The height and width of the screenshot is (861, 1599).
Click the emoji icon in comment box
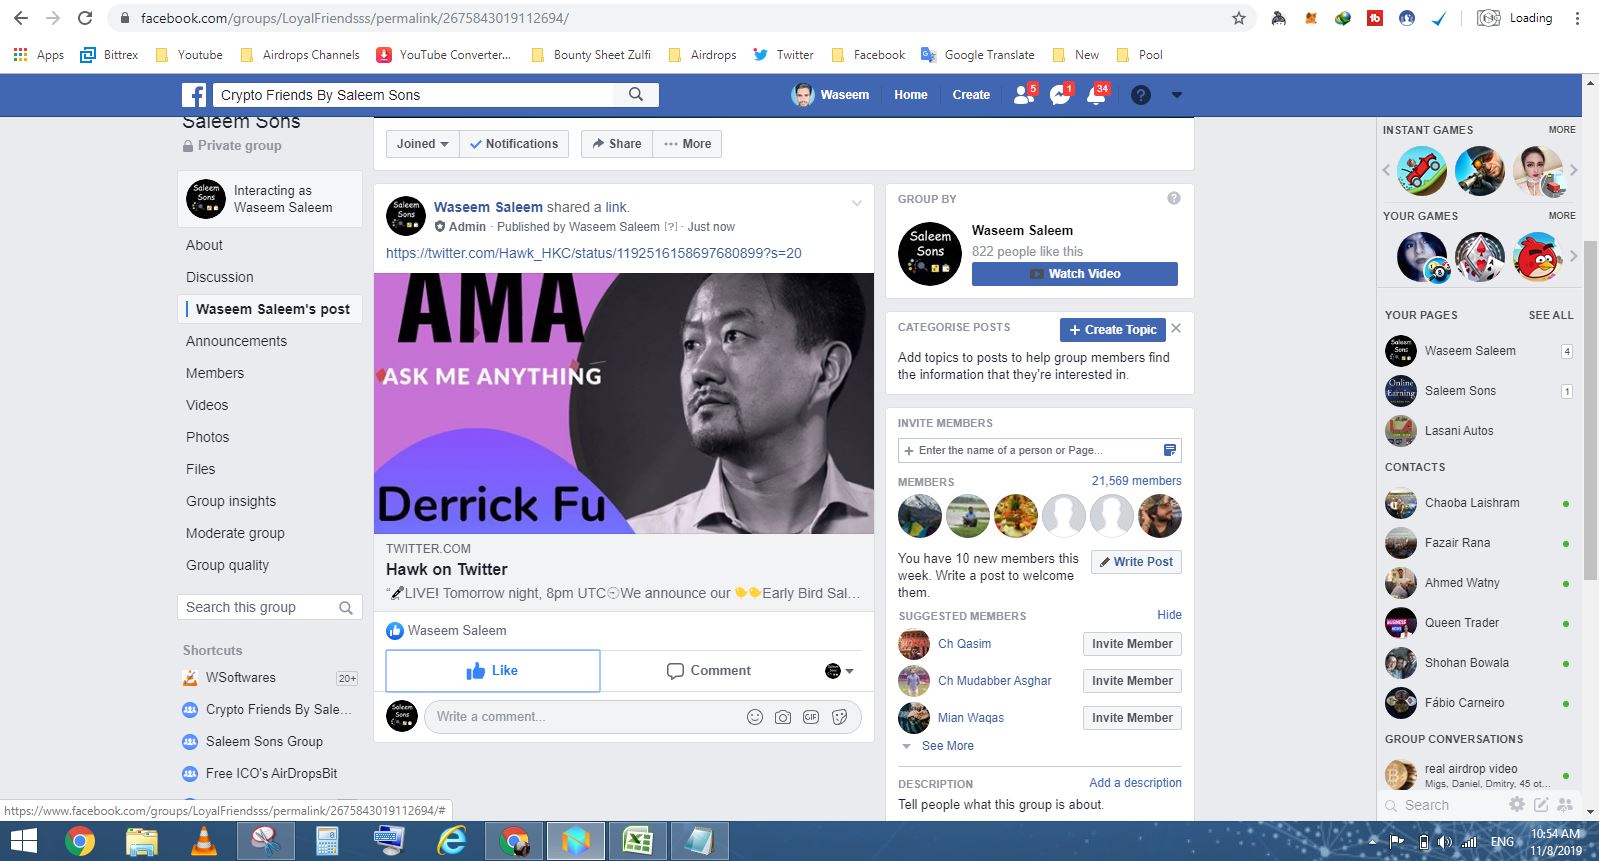[x=755, y=717]
